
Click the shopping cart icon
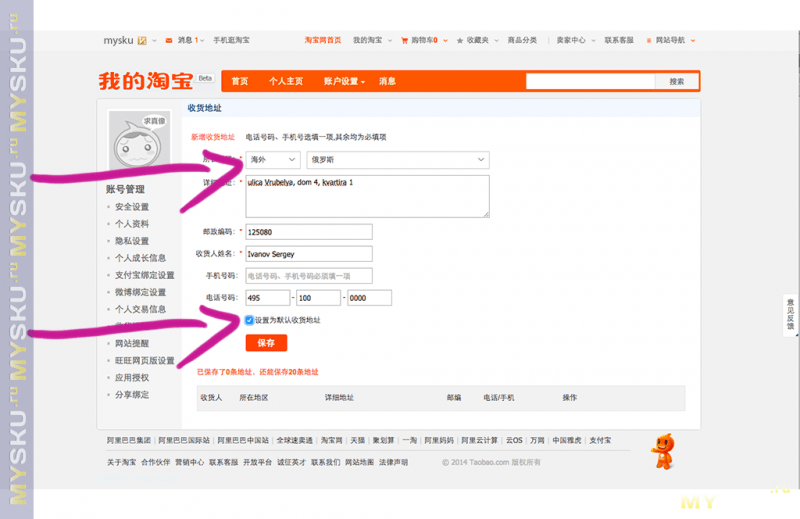(405, 40)
